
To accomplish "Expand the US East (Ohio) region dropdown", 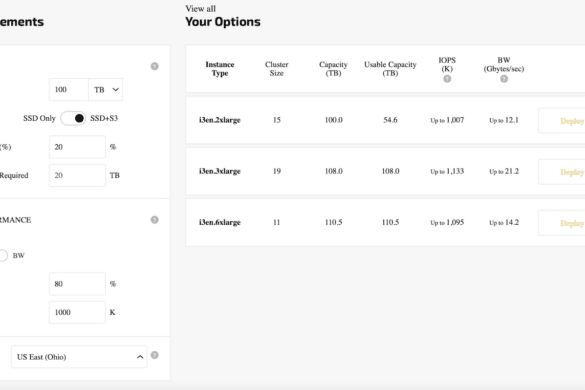I will 79,357.
